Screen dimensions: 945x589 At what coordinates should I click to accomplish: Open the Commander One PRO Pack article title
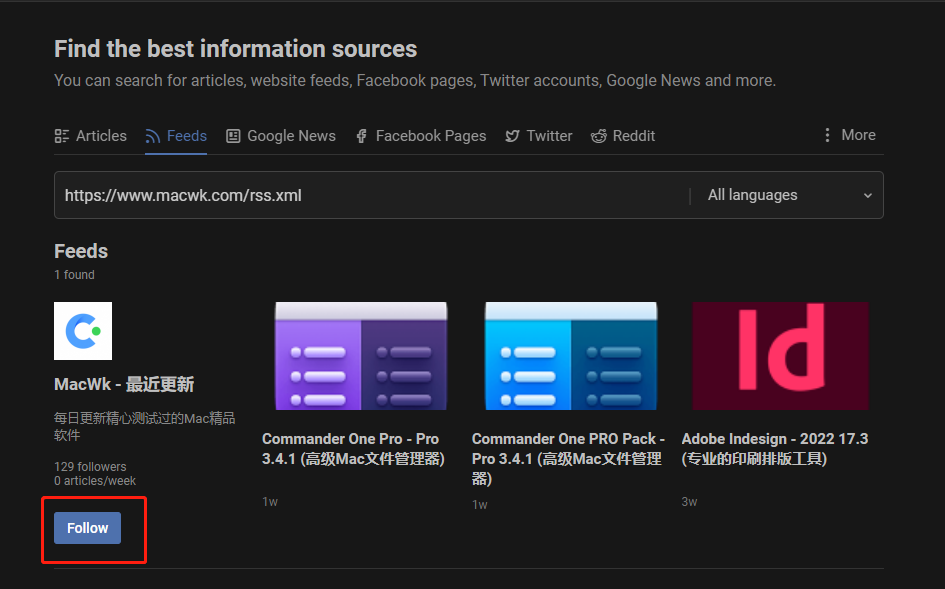[x=568, y=458]
